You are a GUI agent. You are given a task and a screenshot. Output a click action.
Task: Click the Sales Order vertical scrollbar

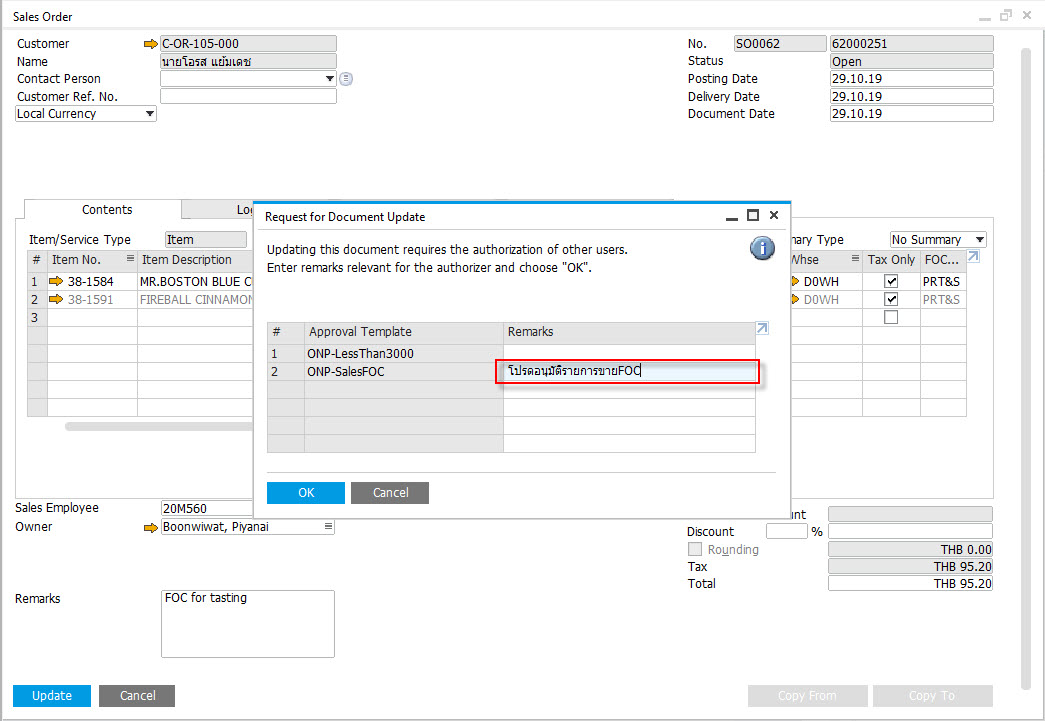coord(1026,370)
